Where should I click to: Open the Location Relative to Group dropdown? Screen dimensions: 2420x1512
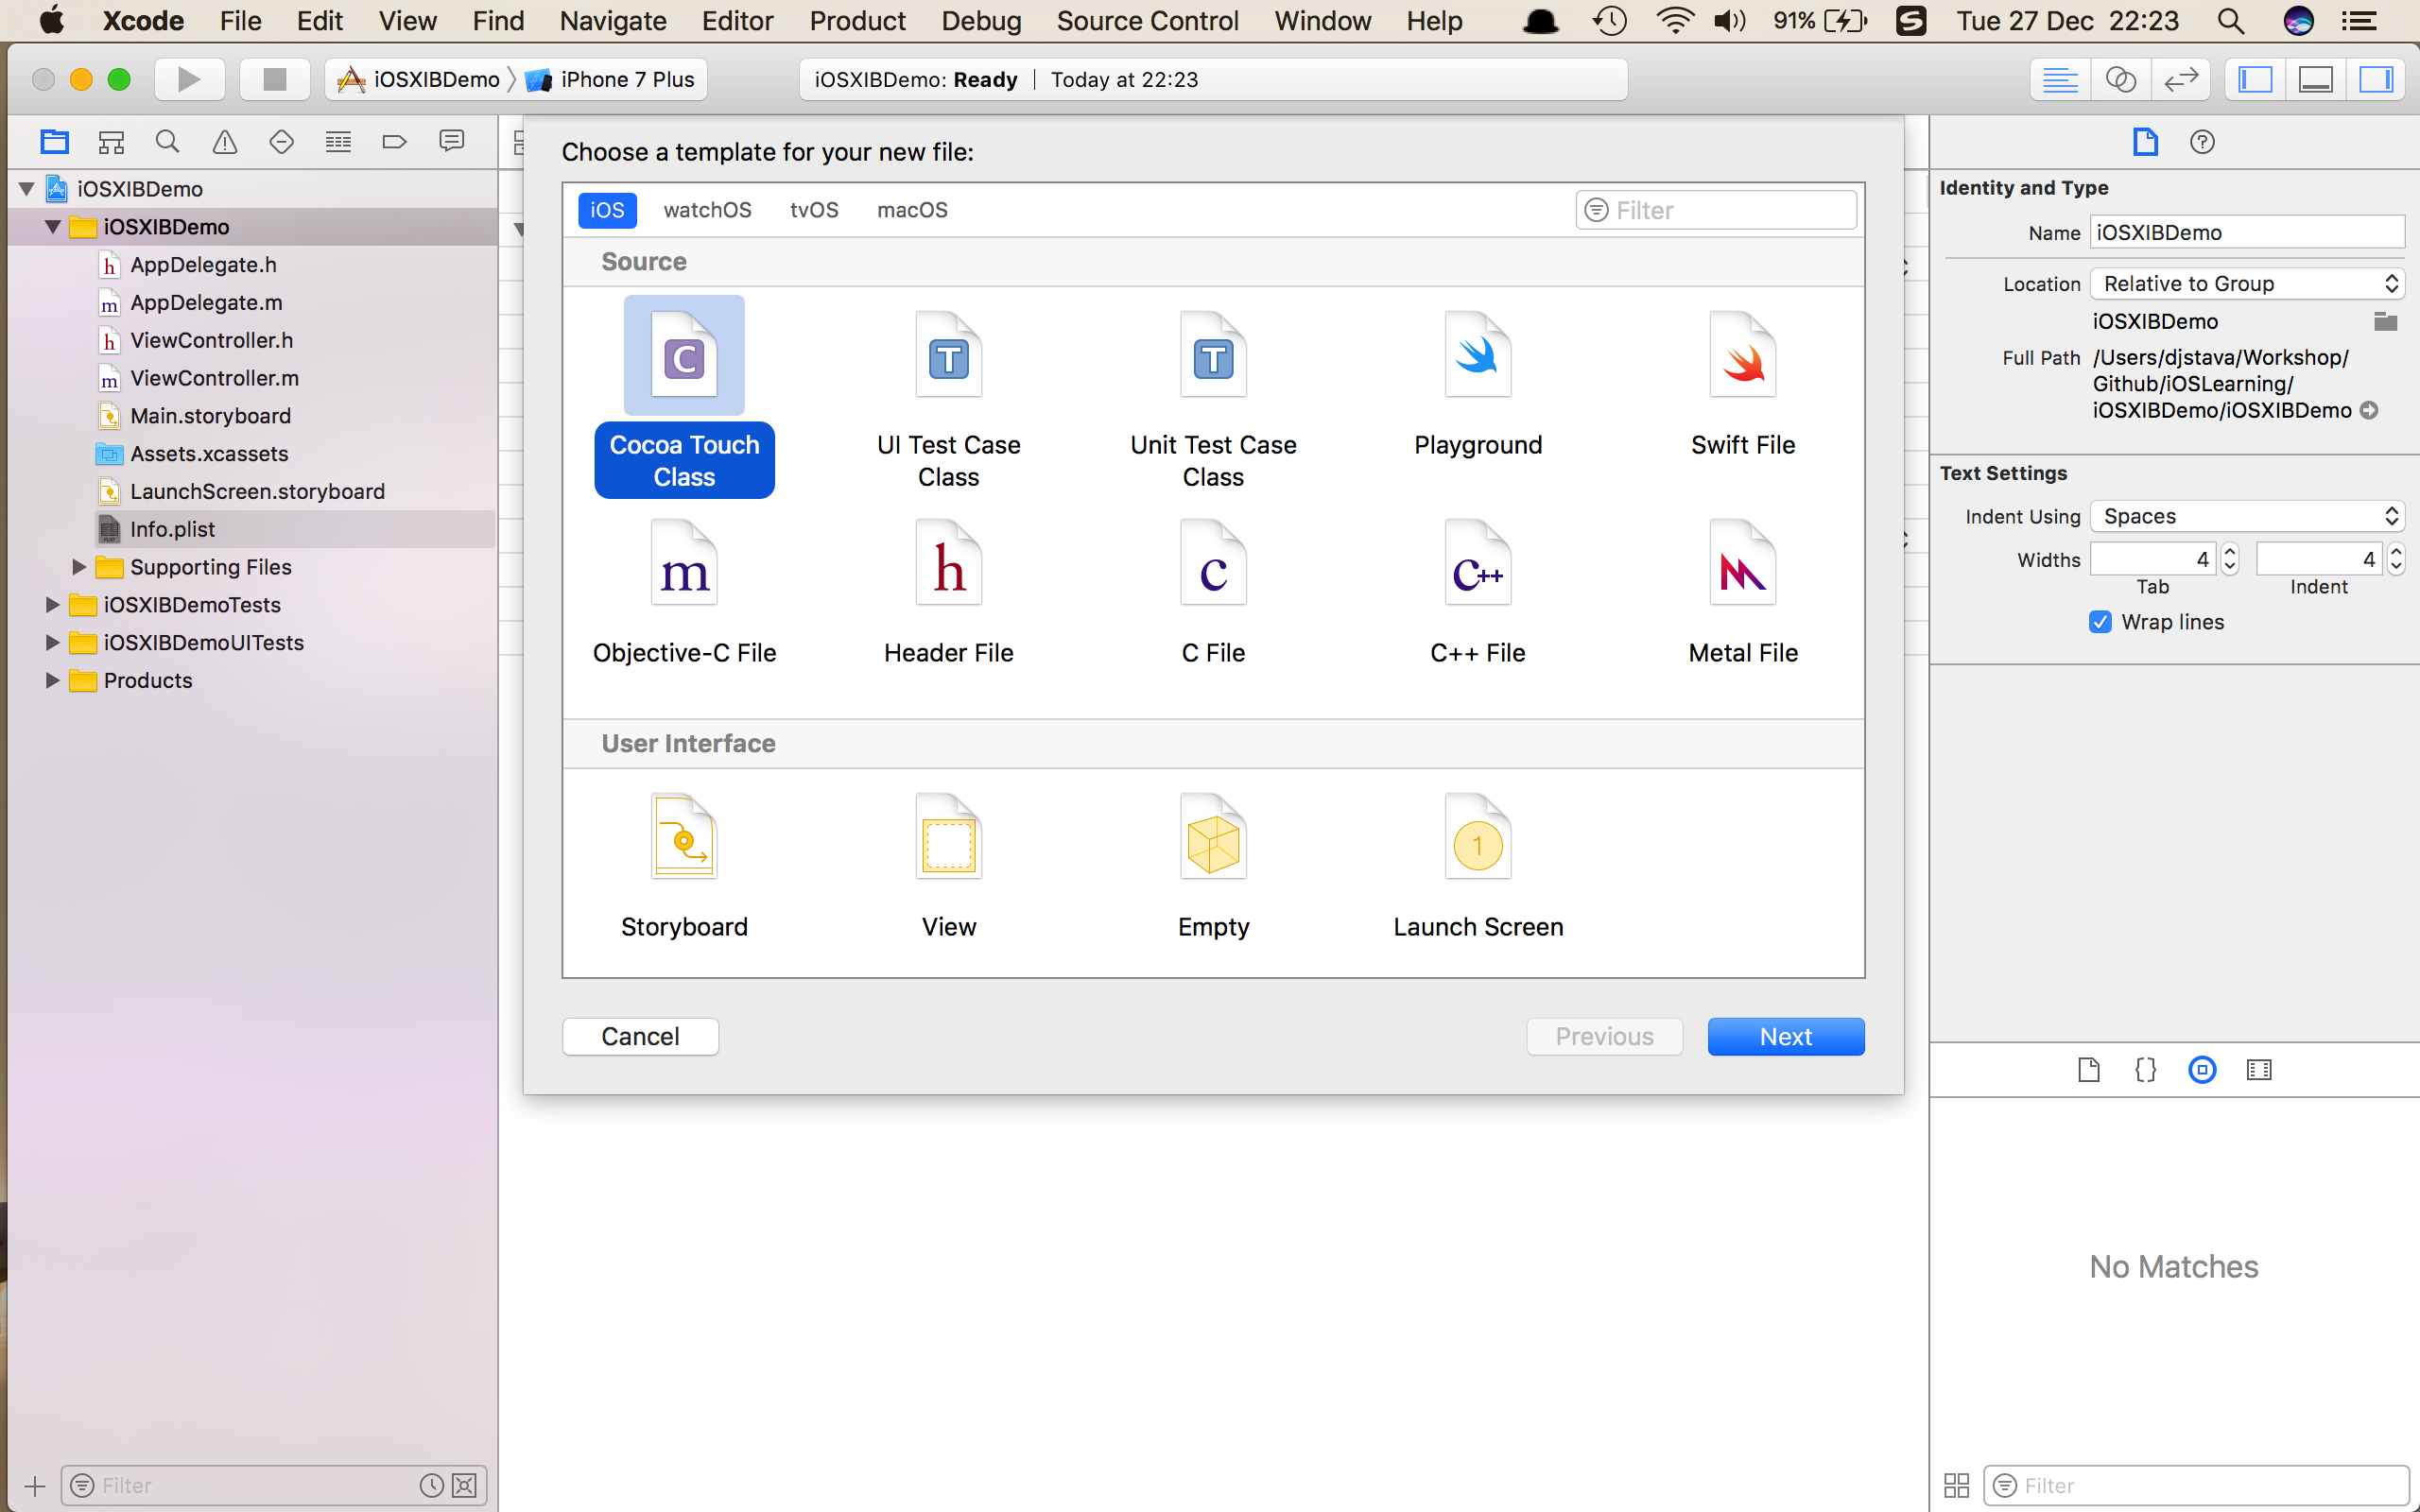pyautogui.click(x=2246, y=284)
